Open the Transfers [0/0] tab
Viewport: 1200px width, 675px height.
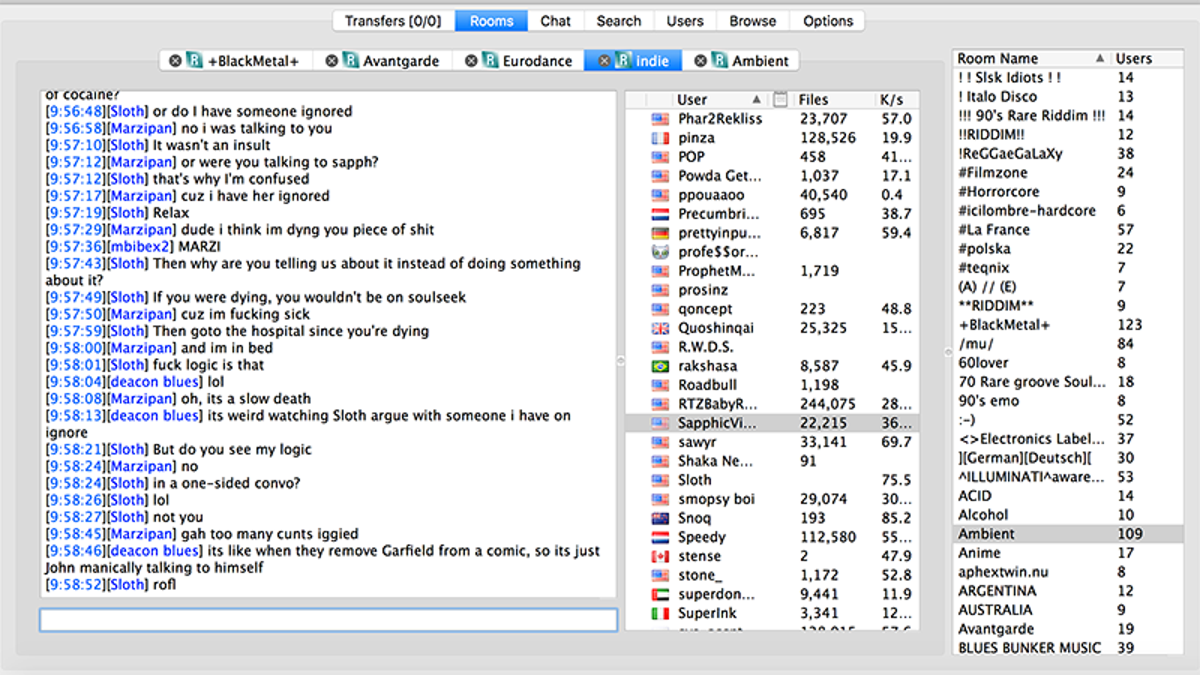point(393,20)
